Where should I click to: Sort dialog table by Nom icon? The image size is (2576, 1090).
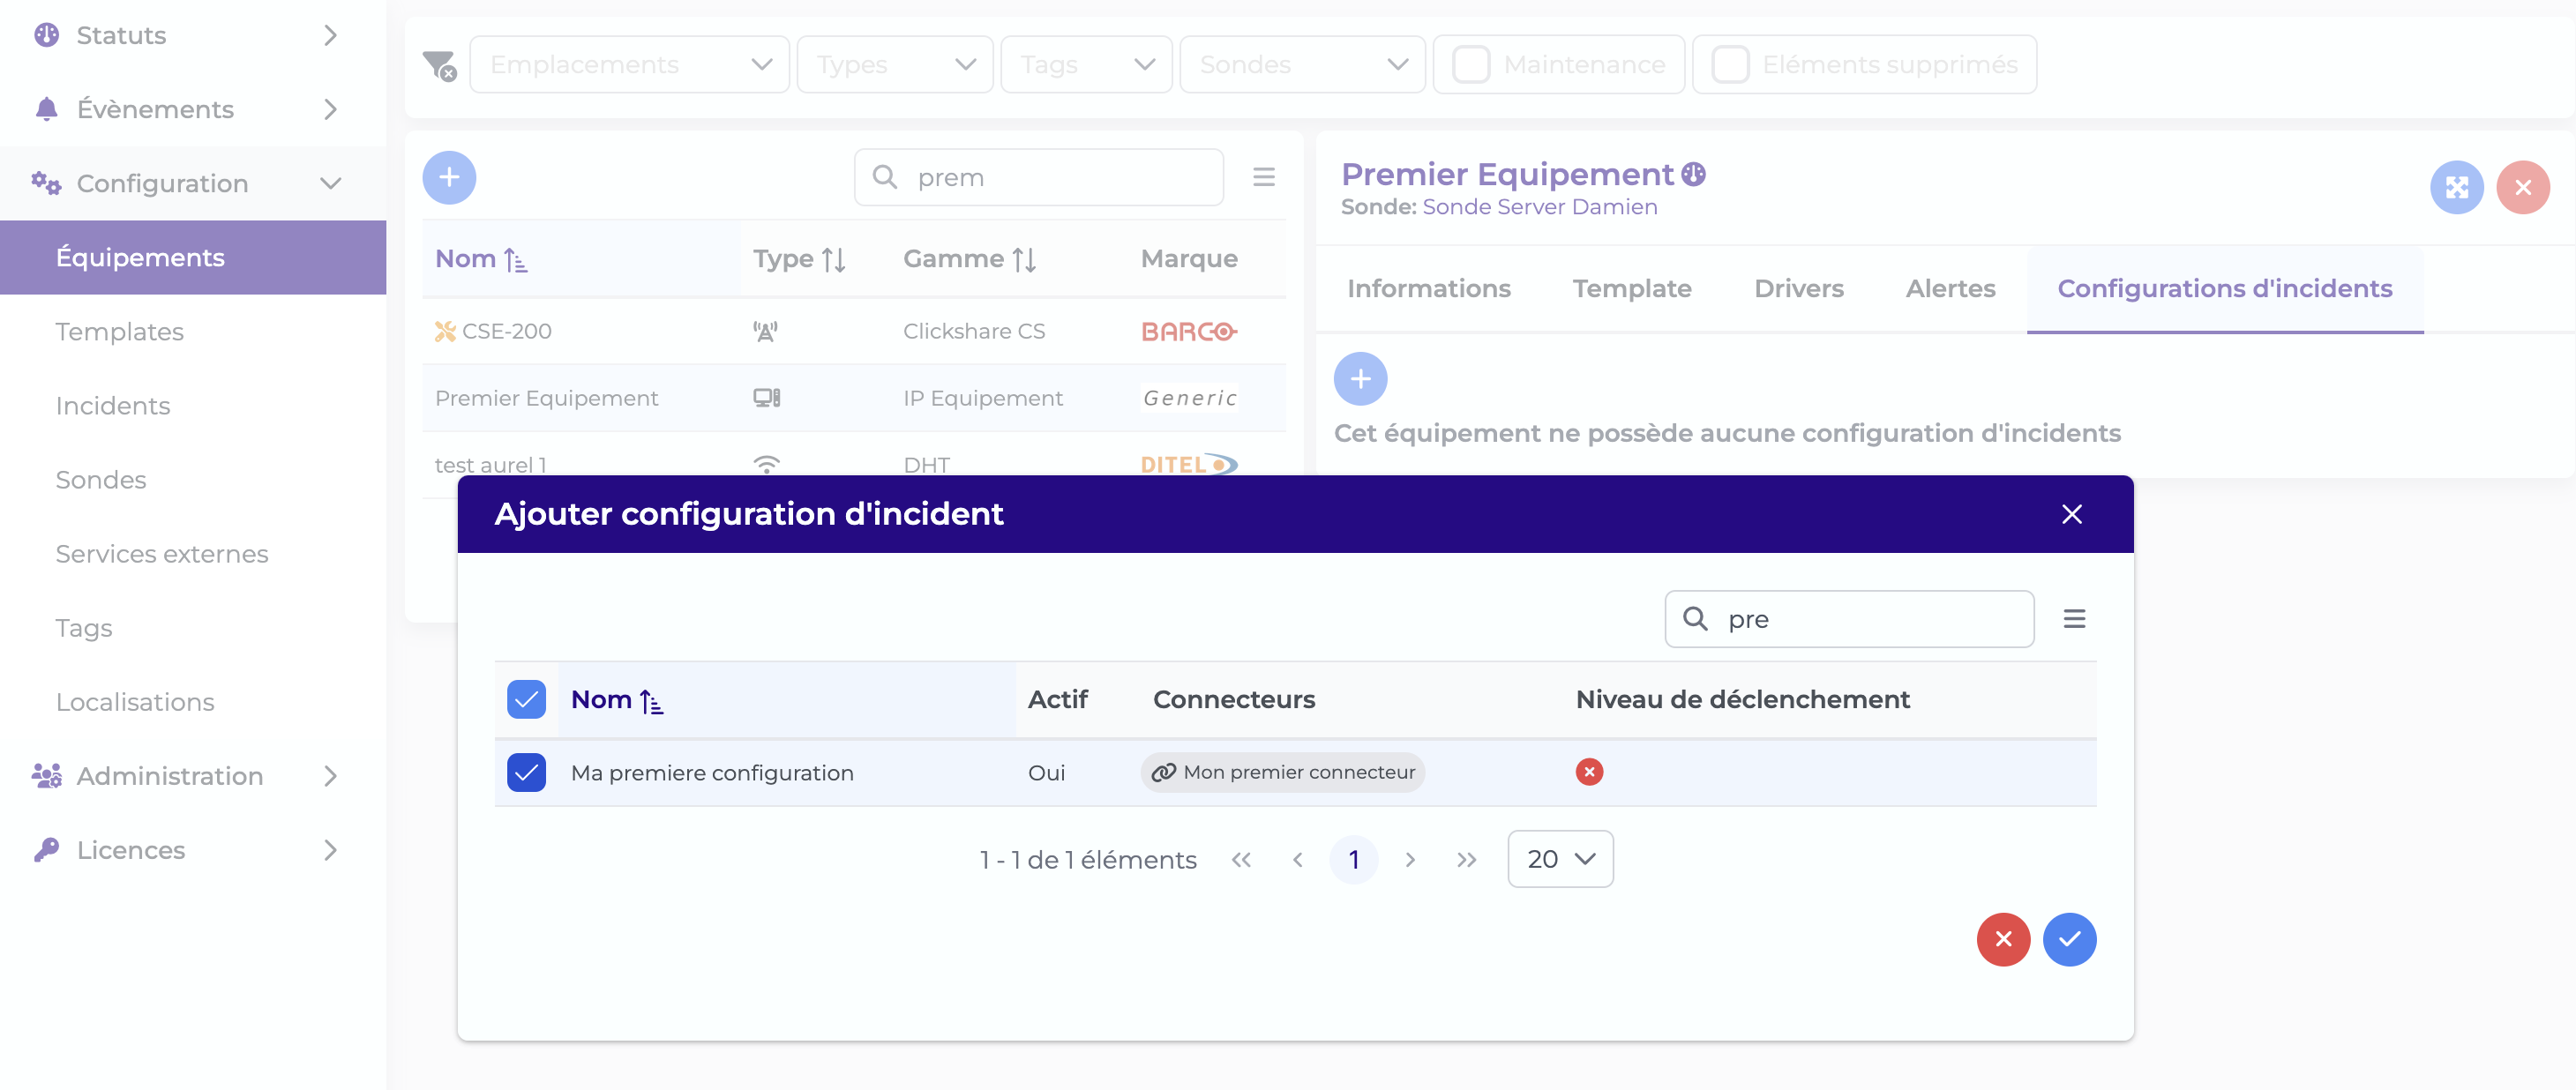coord(651,701)
